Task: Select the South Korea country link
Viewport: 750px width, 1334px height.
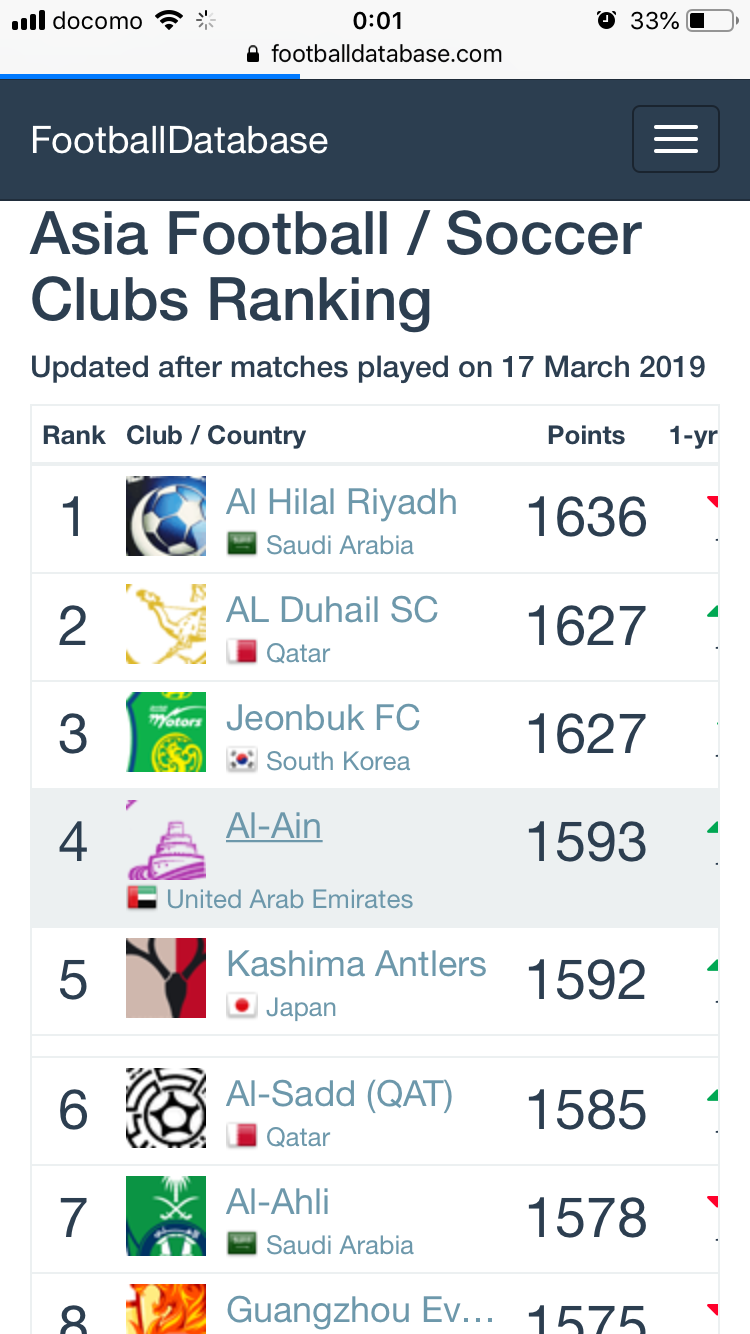Action: (338, 761)
